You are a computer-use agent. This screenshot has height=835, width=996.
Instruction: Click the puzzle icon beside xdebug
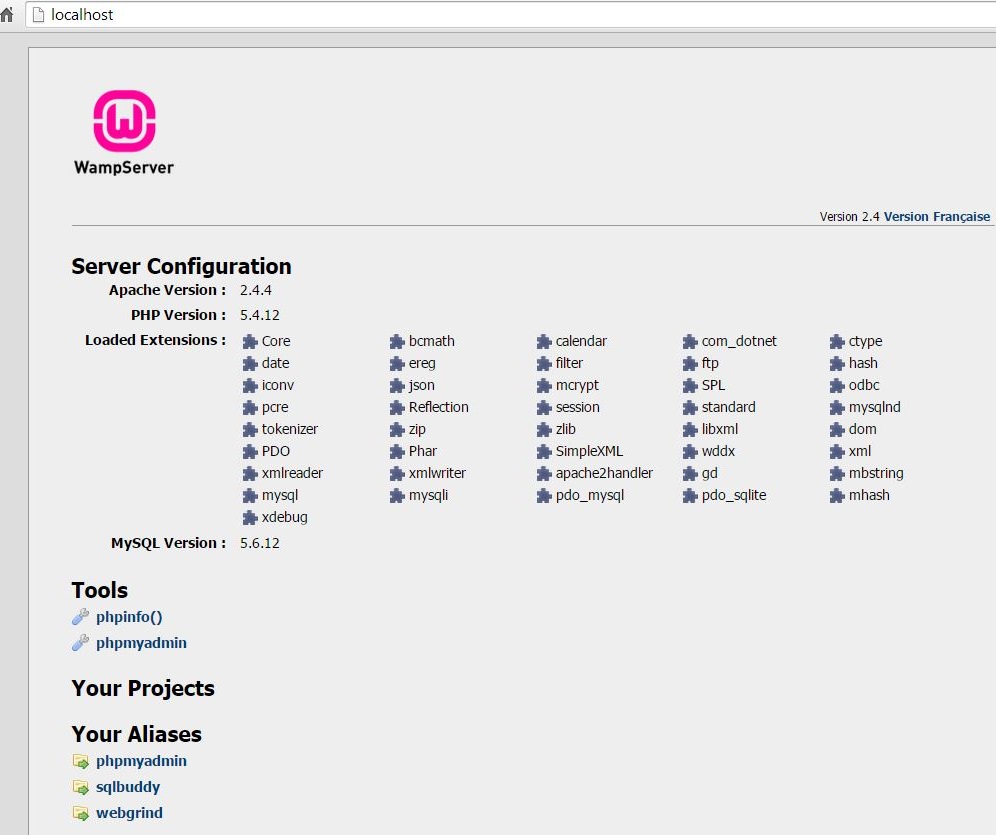click(x=250, y=518)
